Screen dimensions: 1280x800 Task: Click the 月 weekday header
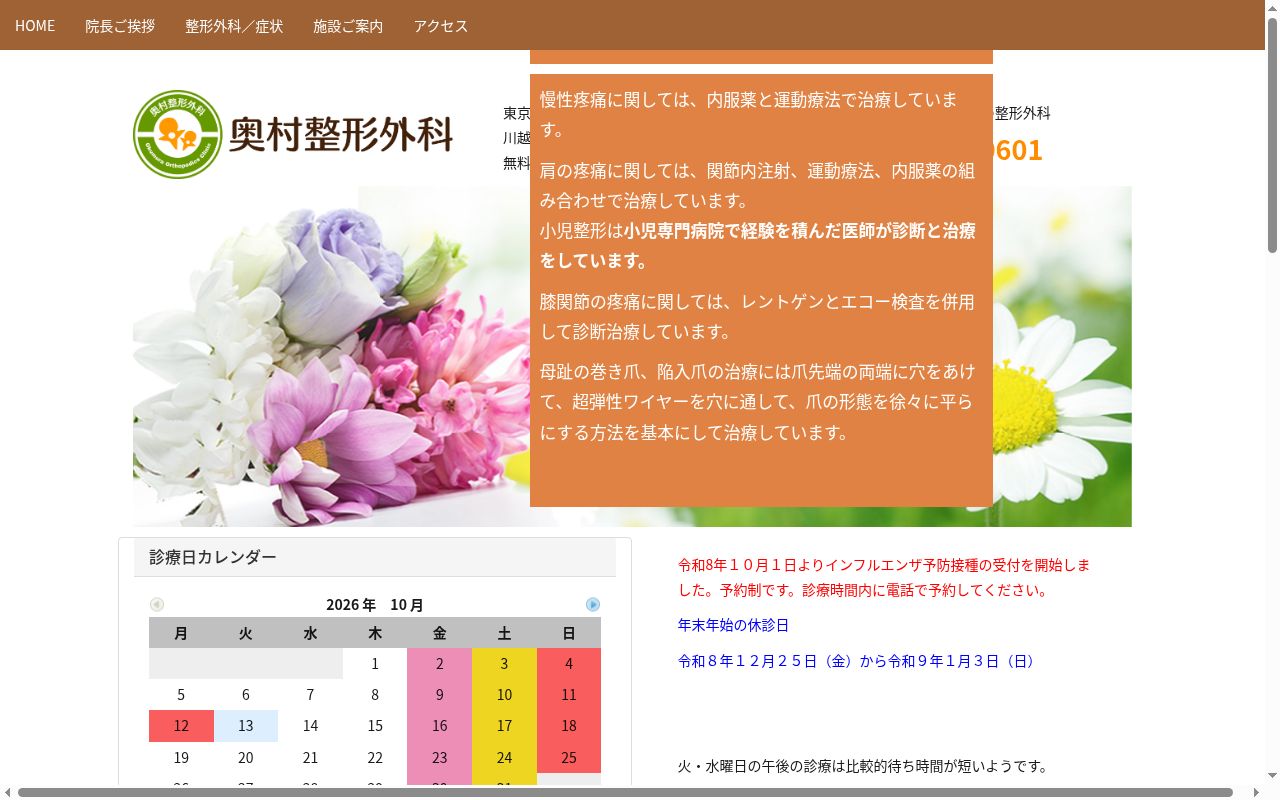181,633
